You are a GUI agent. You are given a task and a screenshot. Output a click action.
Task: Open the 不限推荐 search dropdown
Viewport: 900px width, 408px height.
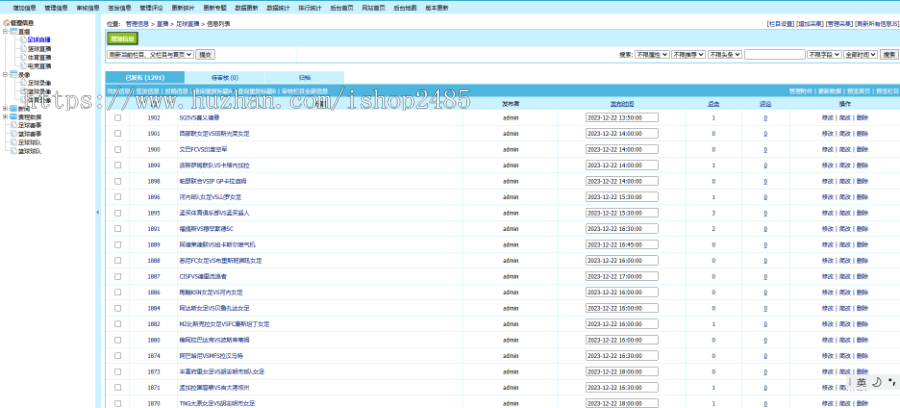coord(688,55)
